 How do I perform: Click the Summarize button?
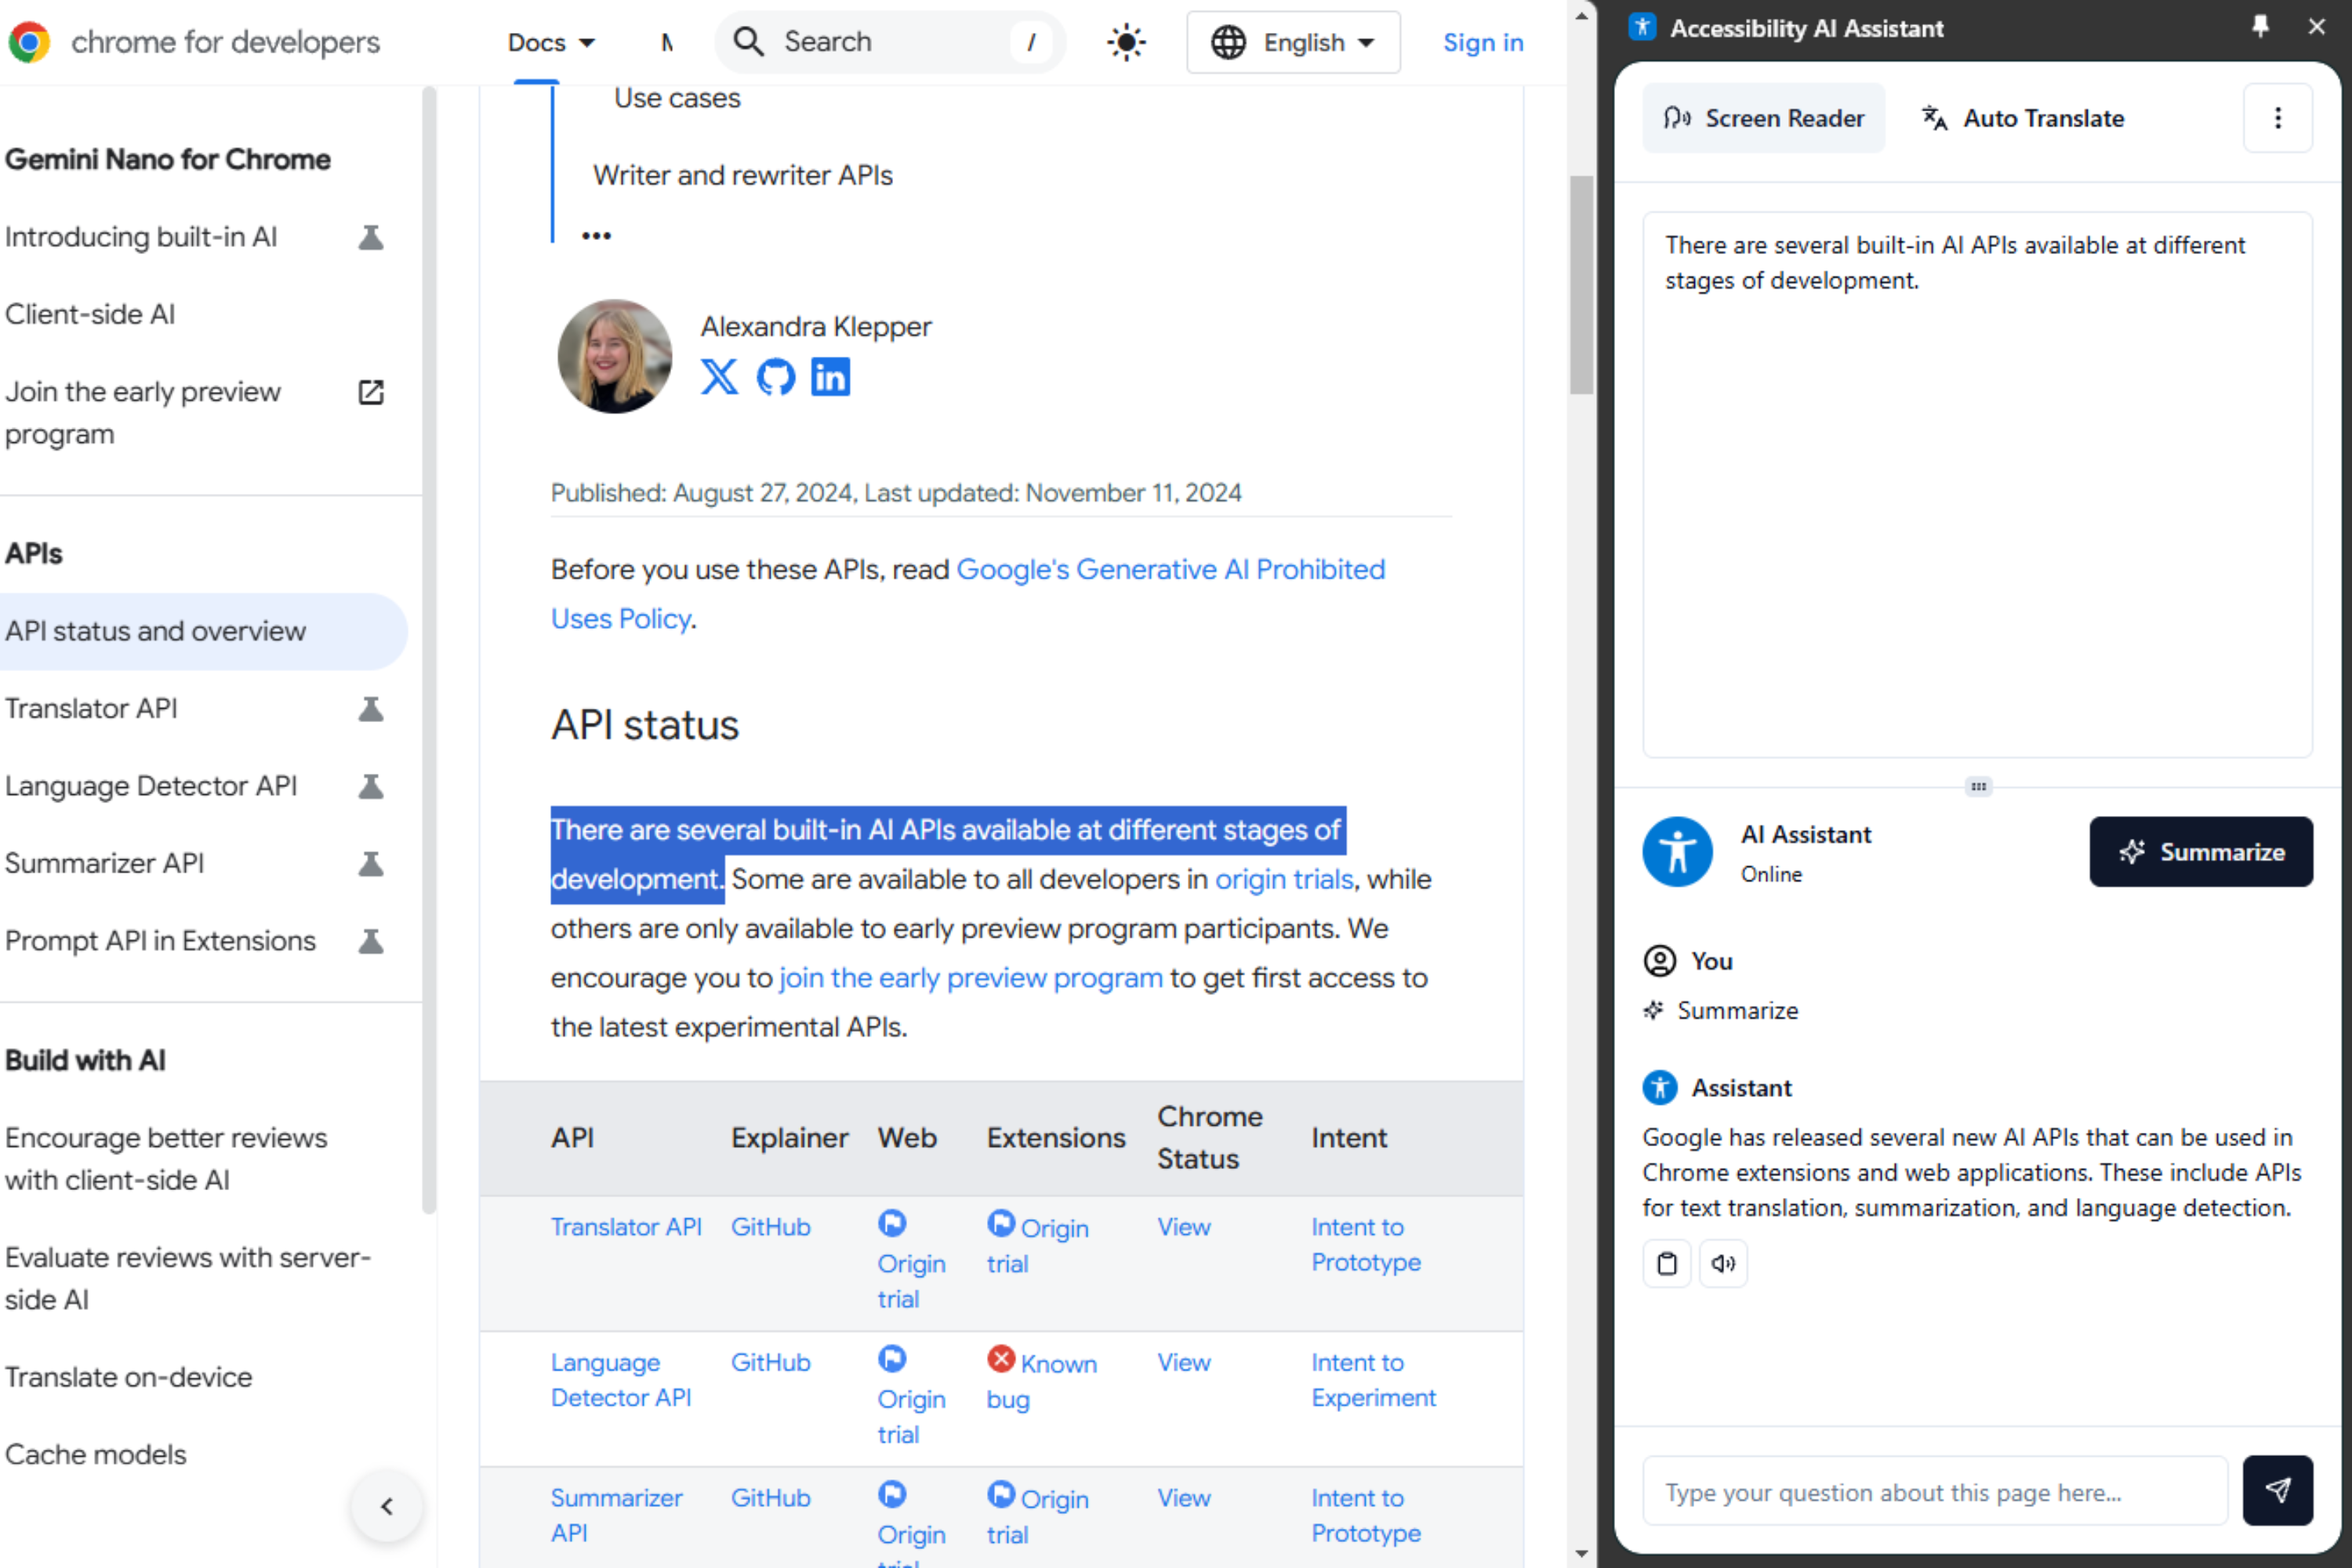pos(2200,852)
